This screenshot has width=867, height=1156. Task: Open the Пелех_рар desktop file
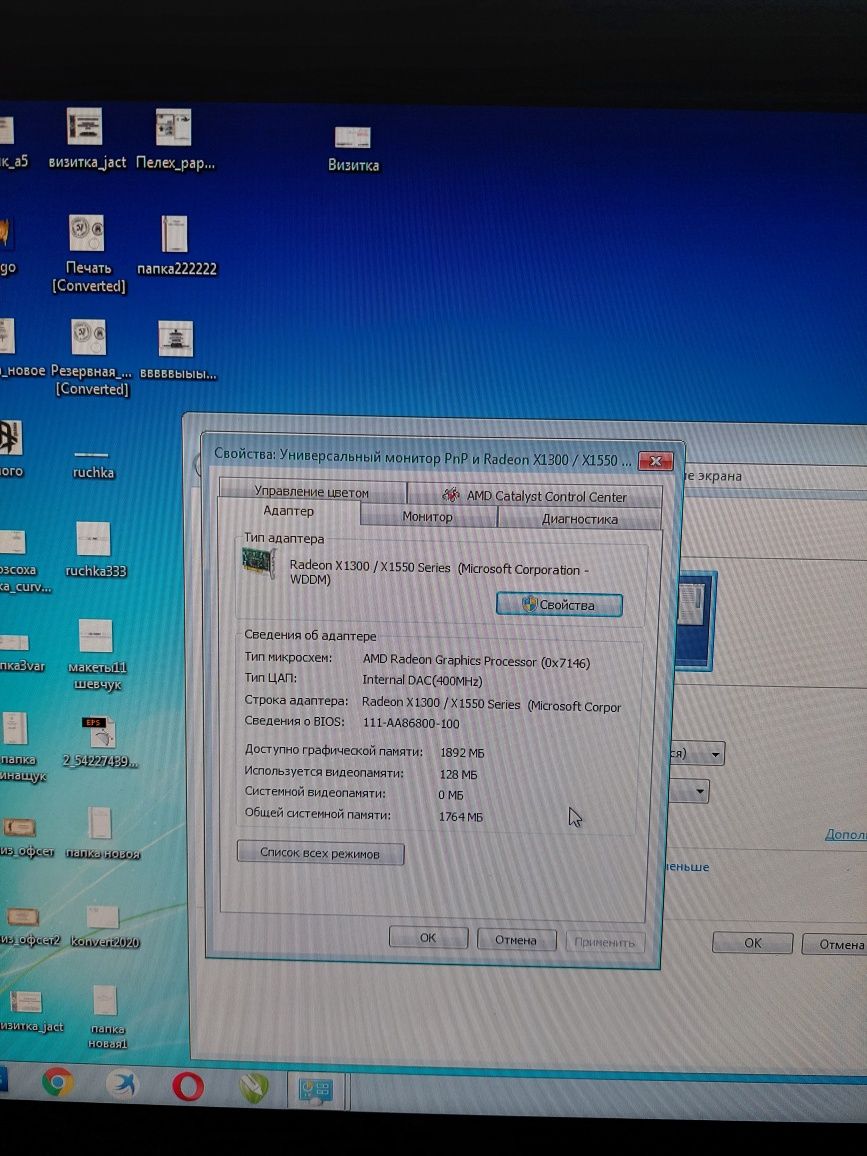[175, 139]
